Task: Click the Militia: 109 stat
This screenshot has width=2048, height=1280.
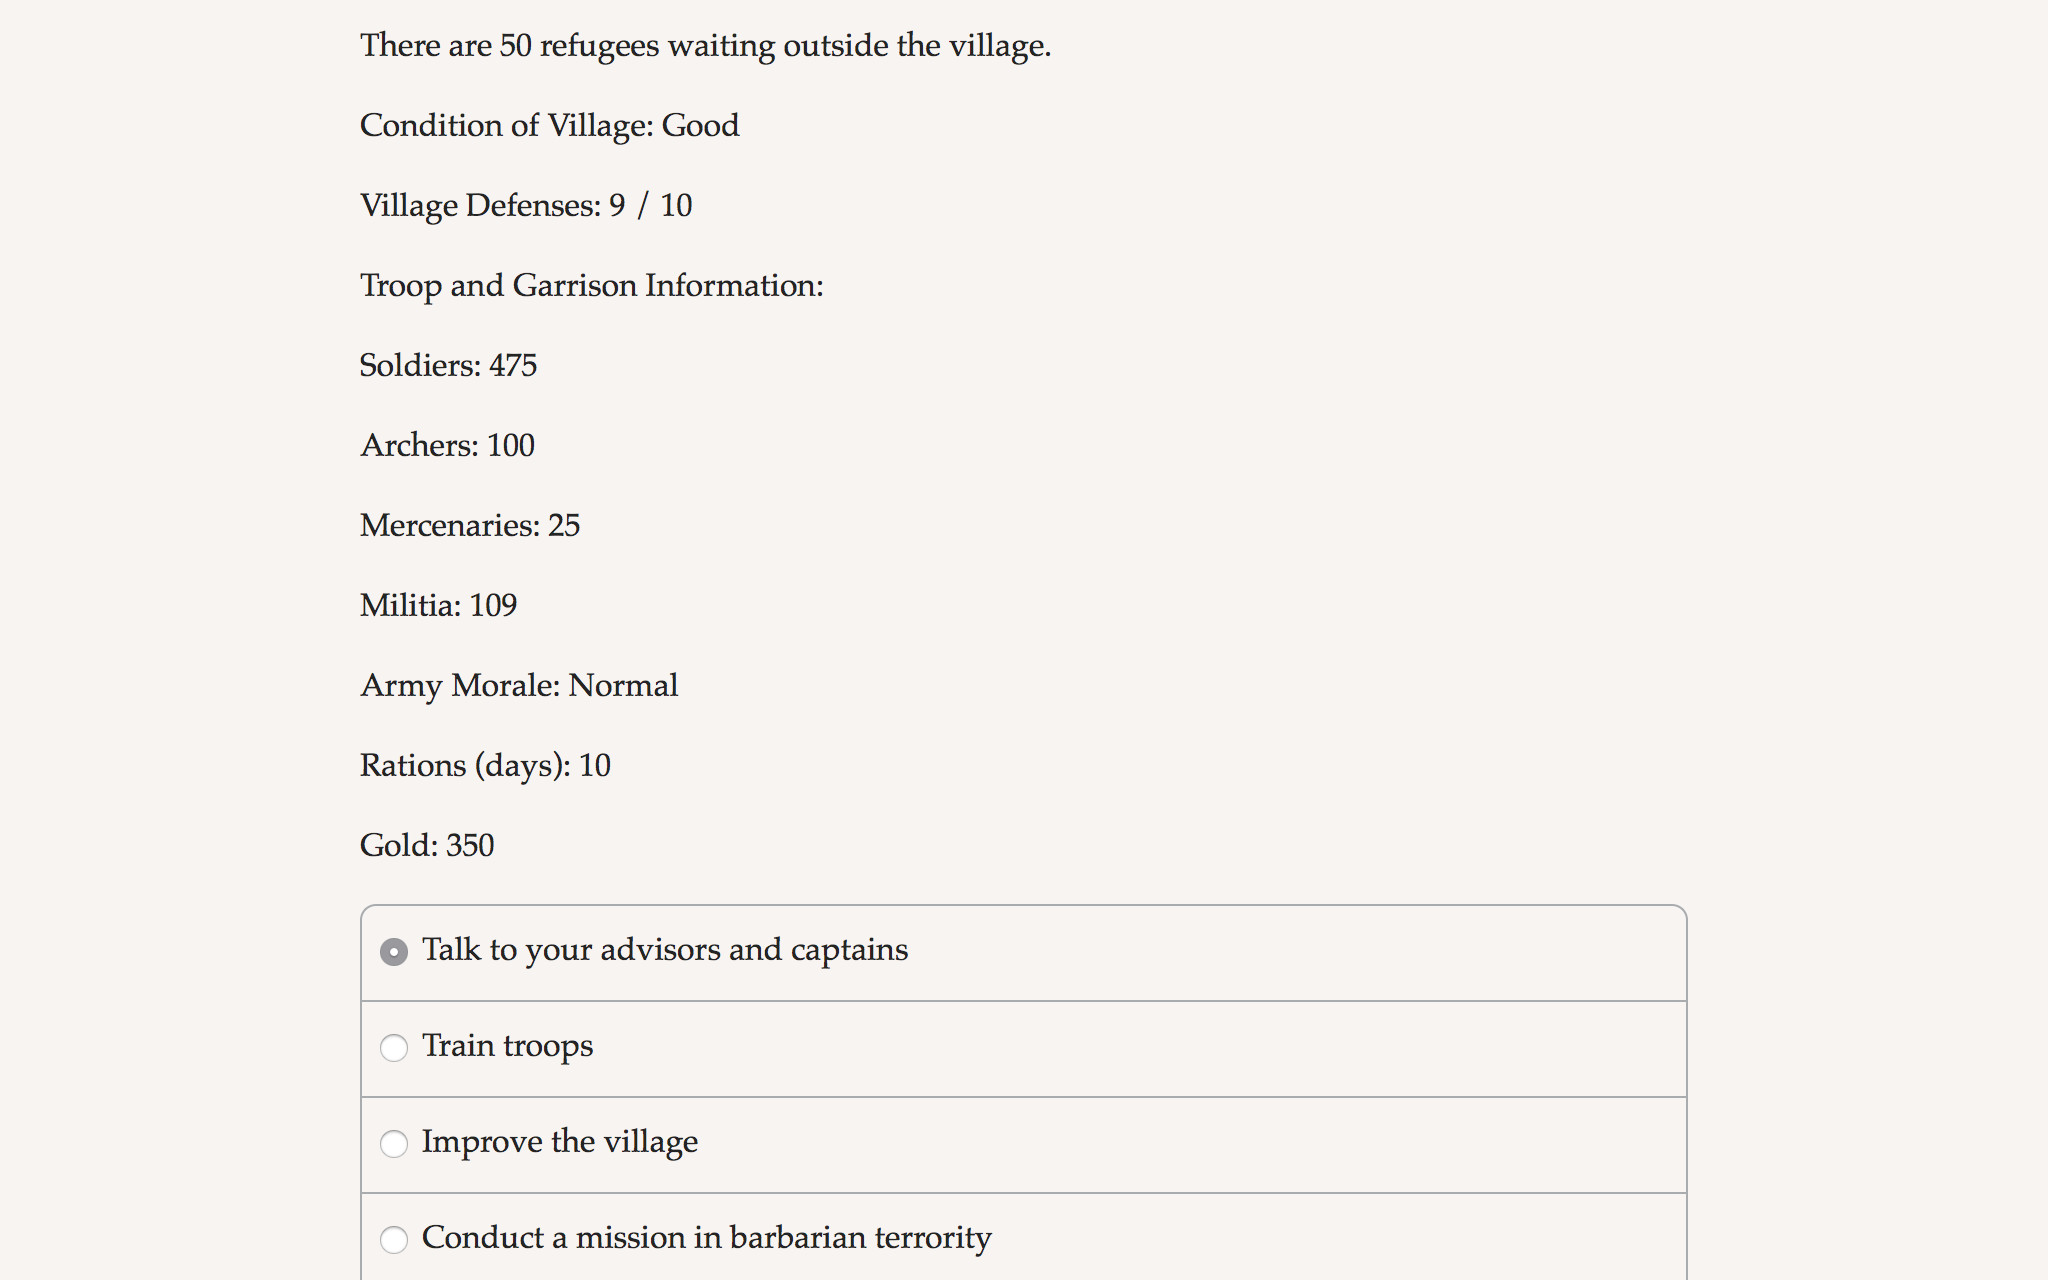Action: click(x=437, y=605)
